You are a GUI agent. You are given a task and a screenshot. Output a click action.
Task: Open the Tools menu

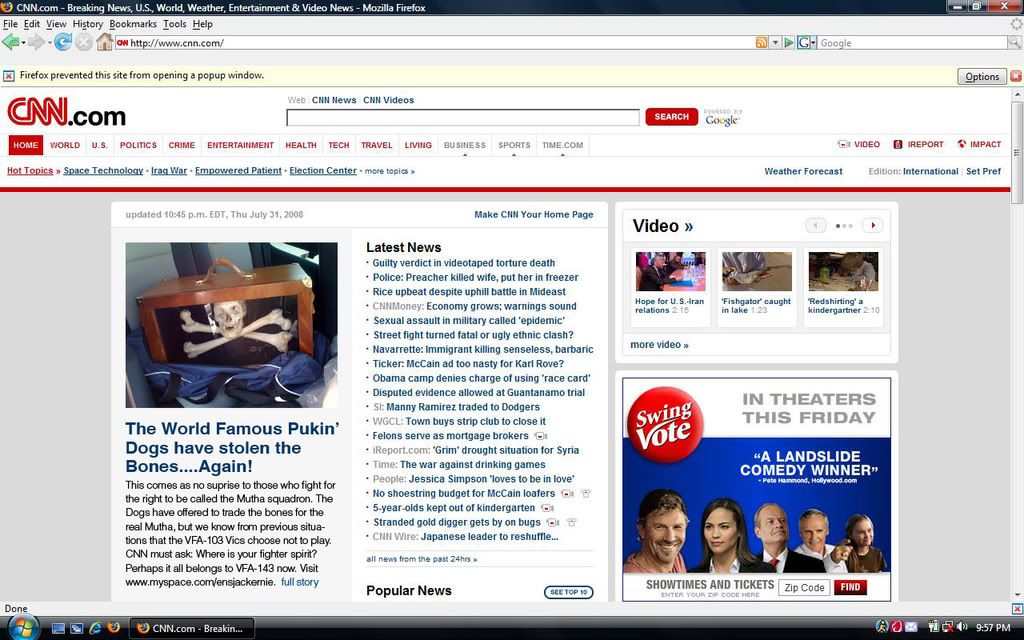point(174,24)
